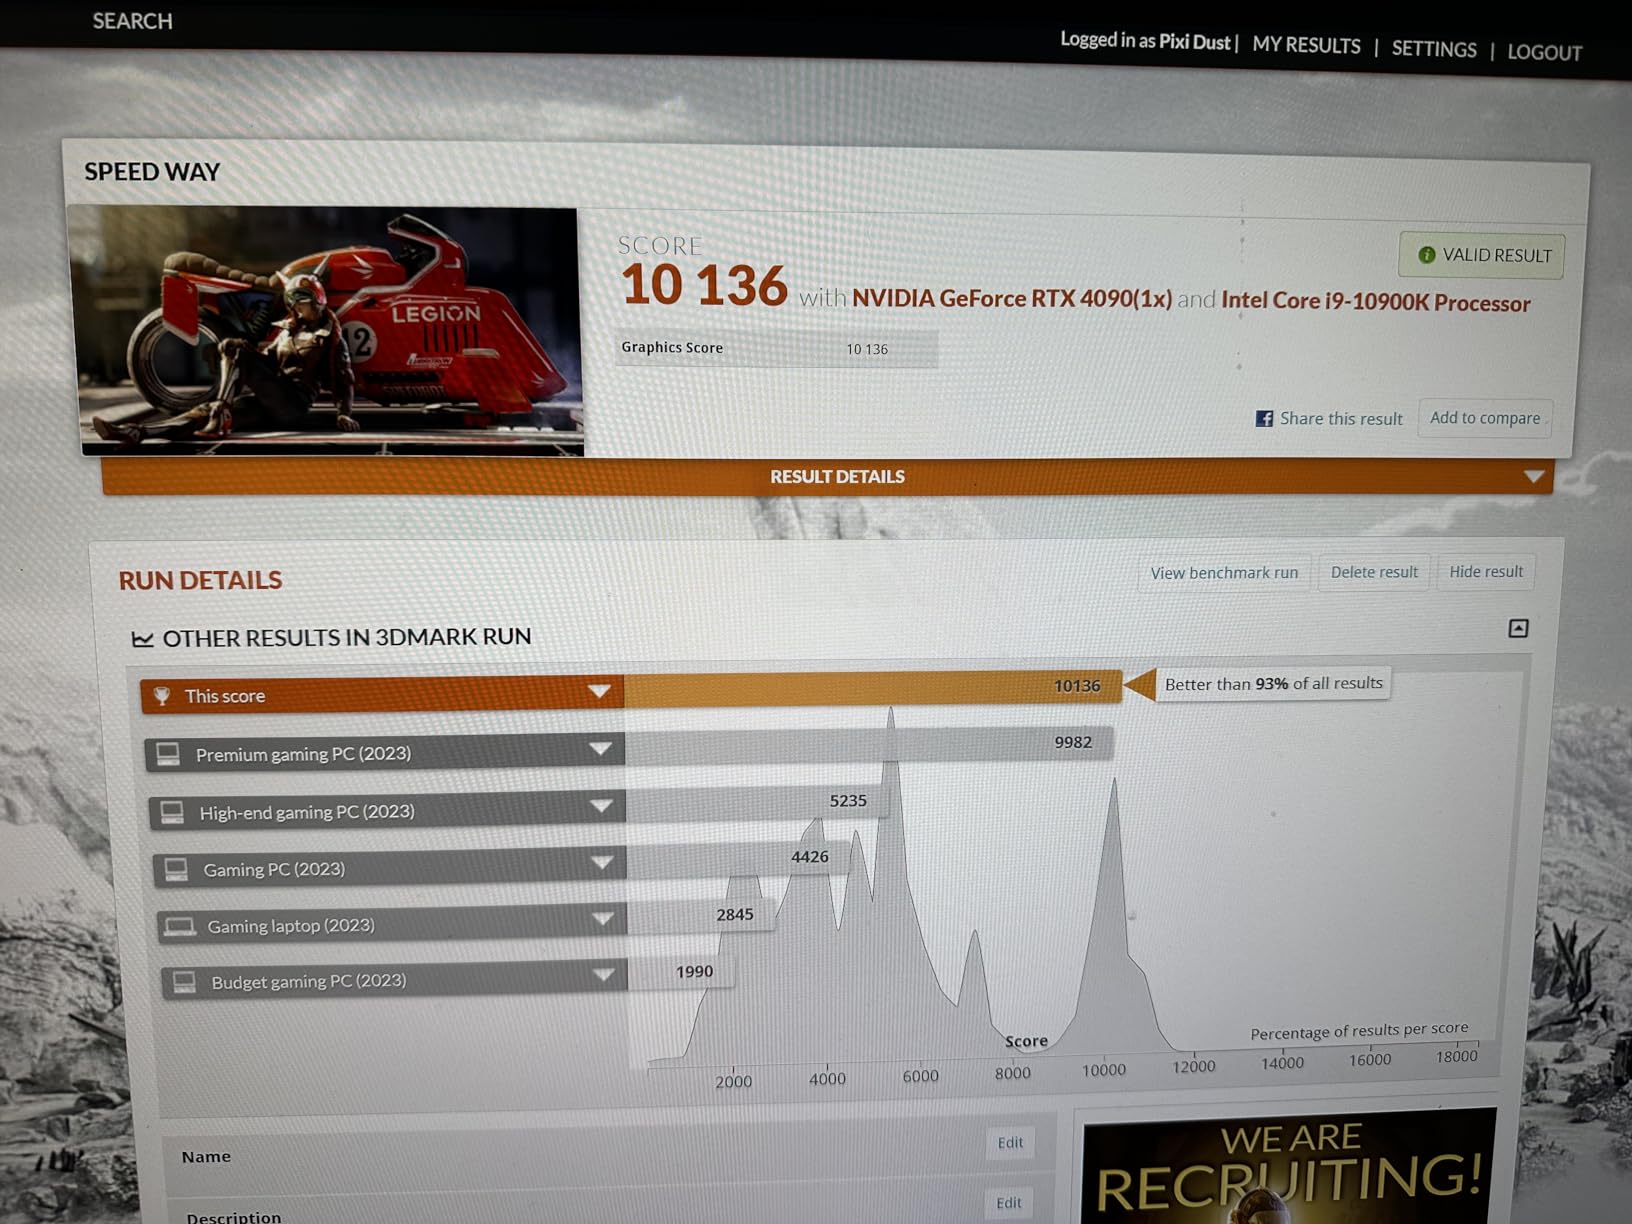Screen dimensions: 1632x1224
Task: Click View benchmark run button
Action: [x=1223, y=573]
